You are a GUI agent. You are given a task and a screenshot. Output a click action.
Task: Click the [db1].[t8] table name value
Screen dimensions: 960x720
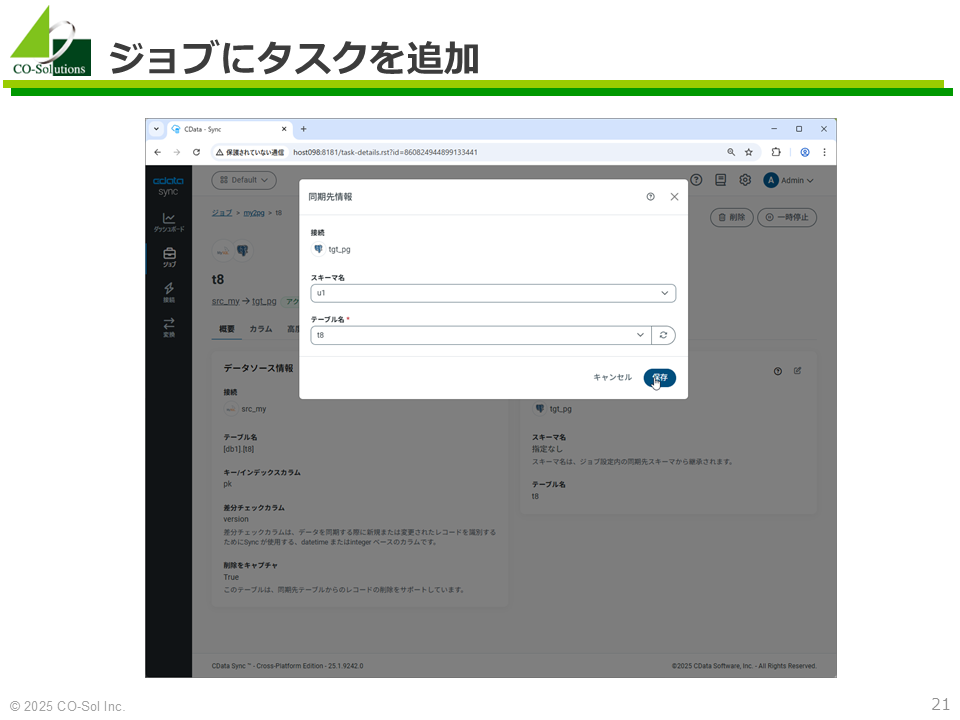coord(239,449)
